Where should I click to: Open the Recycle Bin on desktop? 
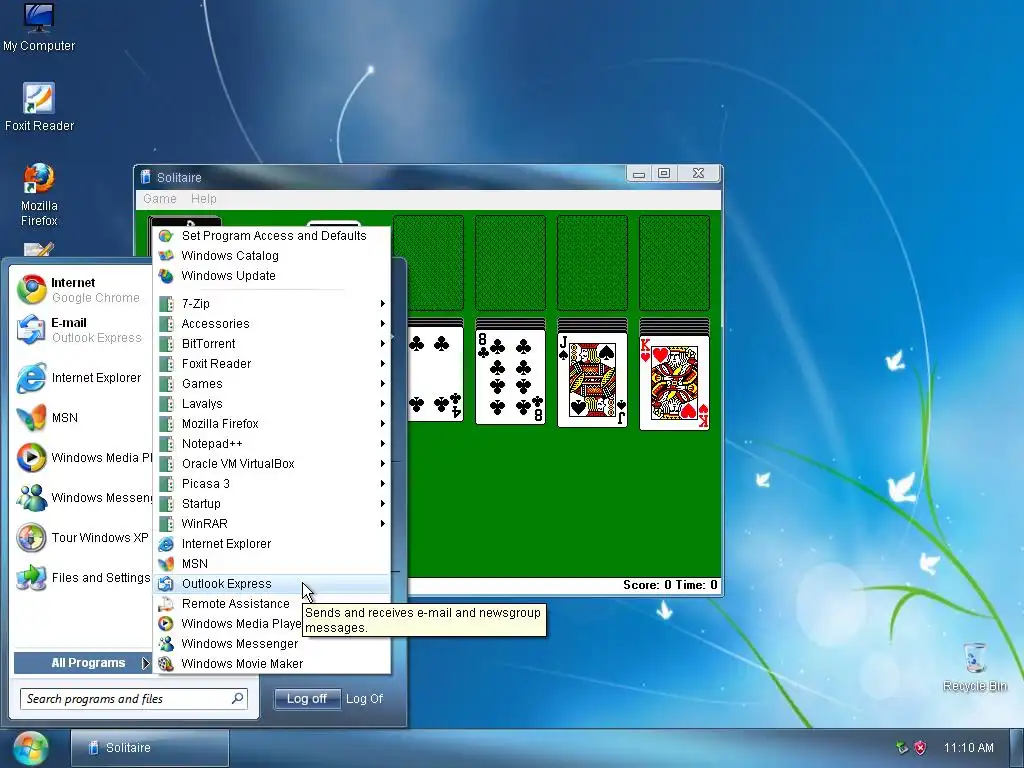[x=974, y=667]
